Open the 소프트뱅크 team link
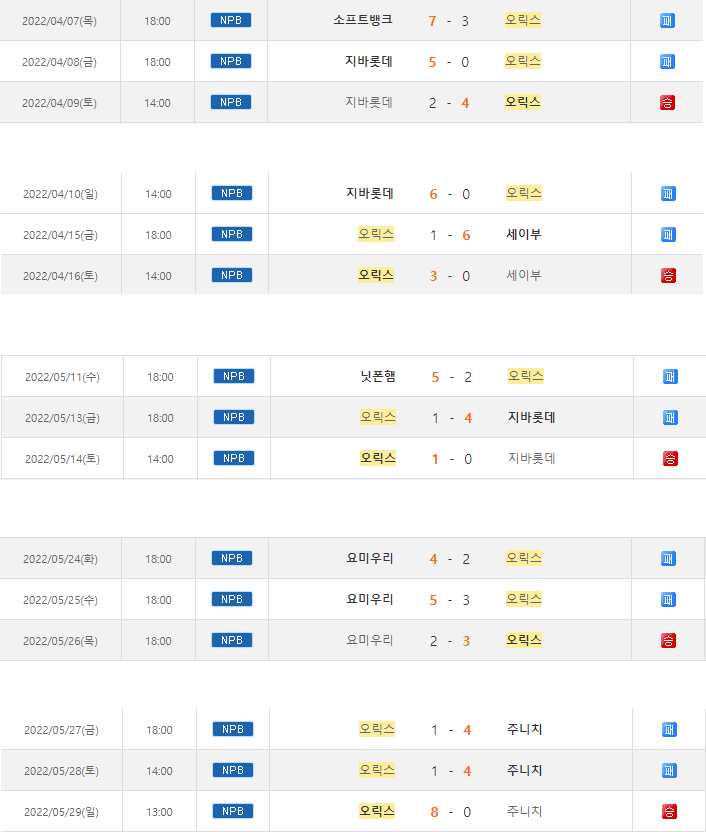The height and width of the screenshot is (832, 706). point(362,20)
